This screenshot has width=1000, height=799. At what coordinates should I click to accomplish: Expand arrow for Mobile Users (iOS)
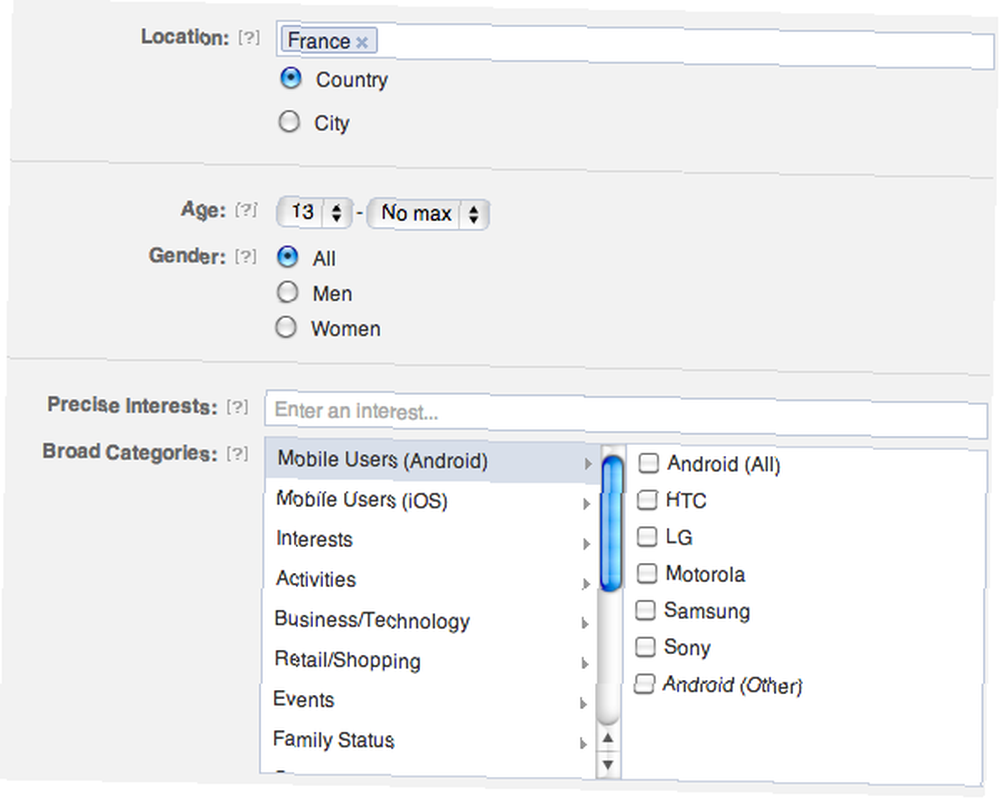[587, 504]
